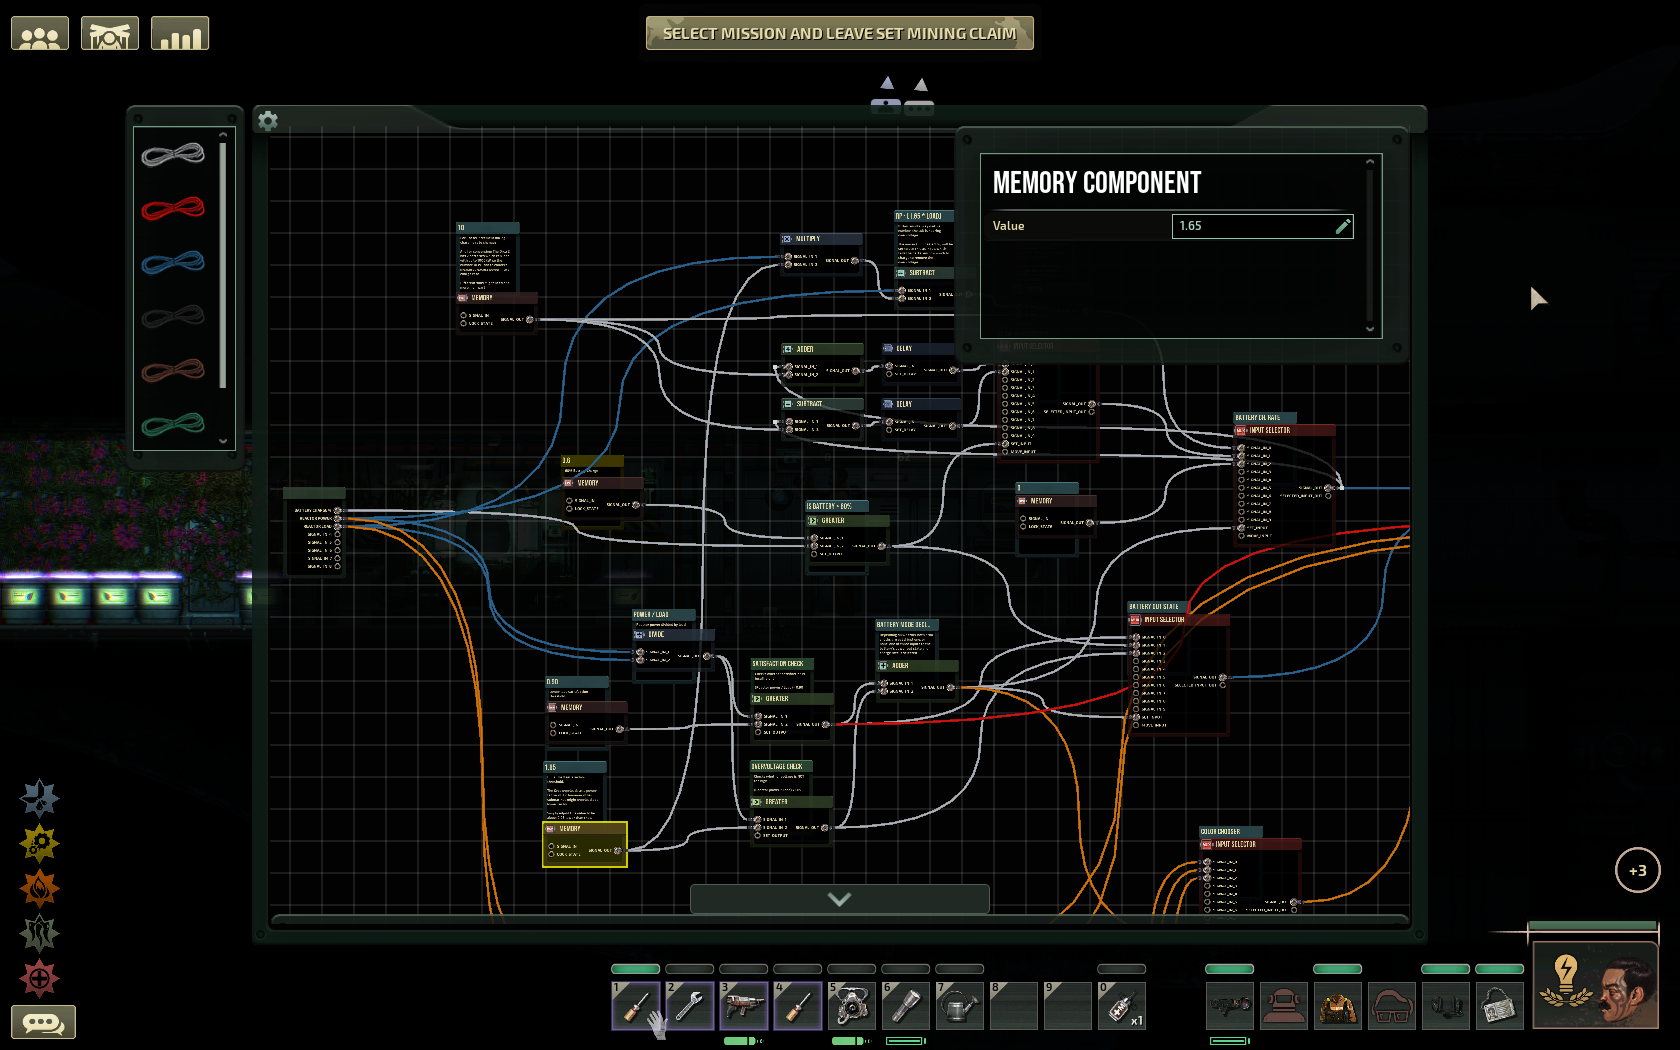Select medical syringe in hotbar slot 0
Viewport: 1680px width, 1050px height.
click(x=1122, y=1005)
